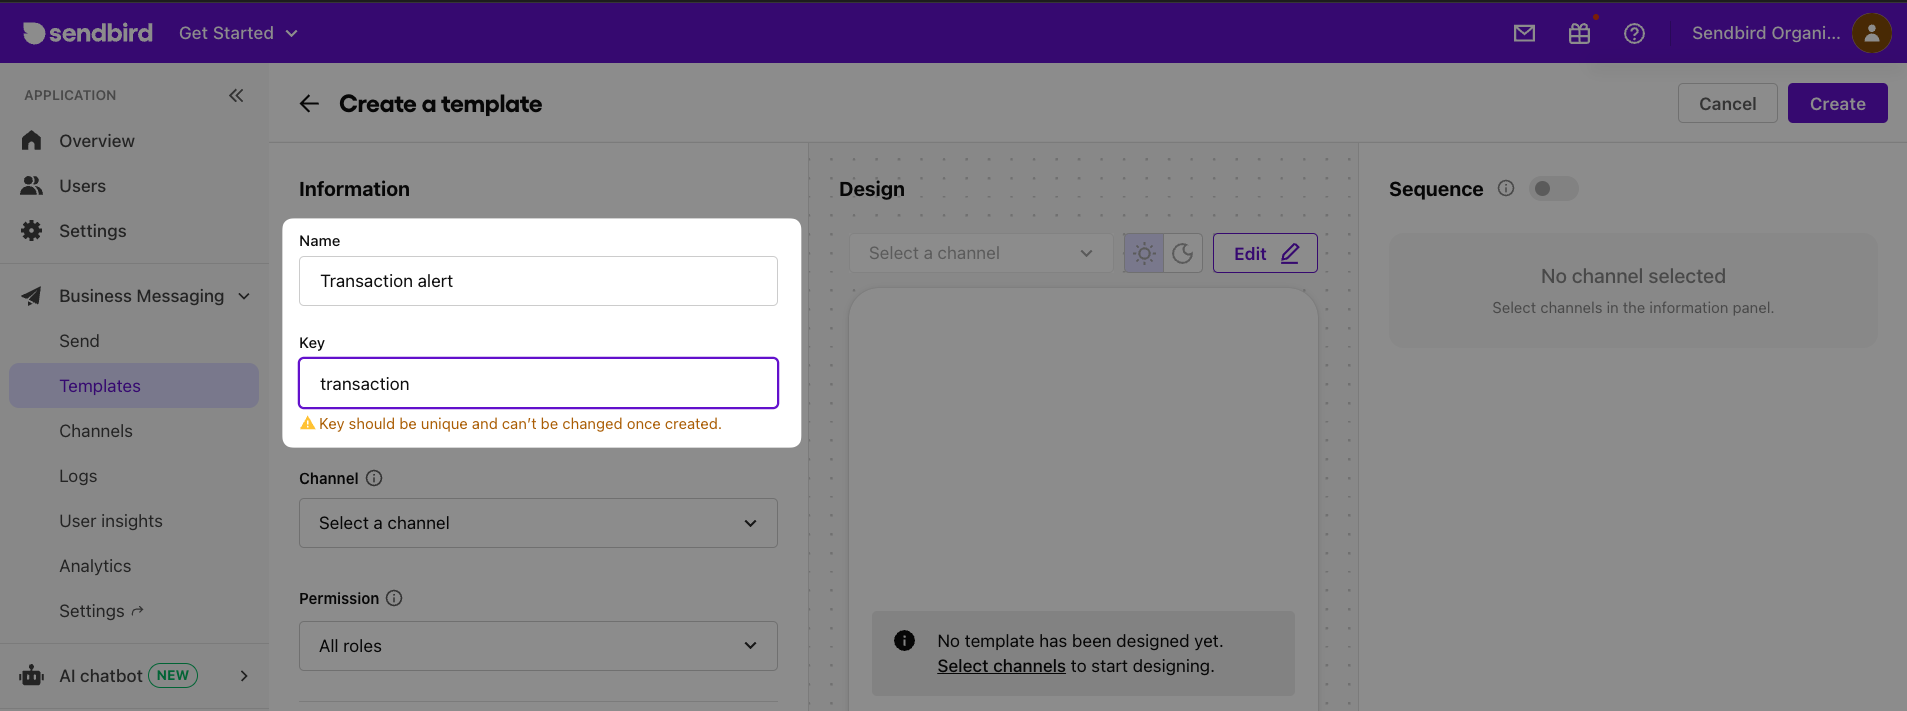Viewport: 1907px width, 711px height.
Task: Click the Key input field
Action: [x=538, y=383]
